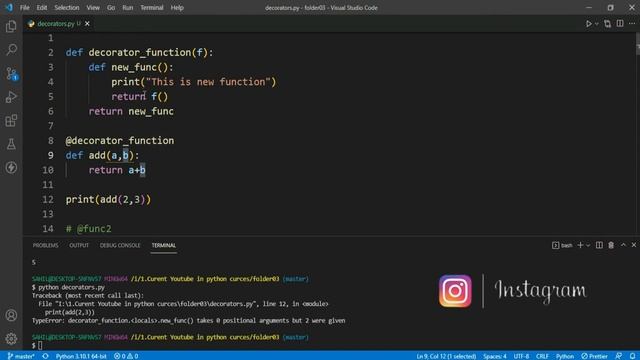The height and width of the screenshot is (360, 640).
Task: Click Ln 9, Col 12 cursor position
Action: click(446, 356)
